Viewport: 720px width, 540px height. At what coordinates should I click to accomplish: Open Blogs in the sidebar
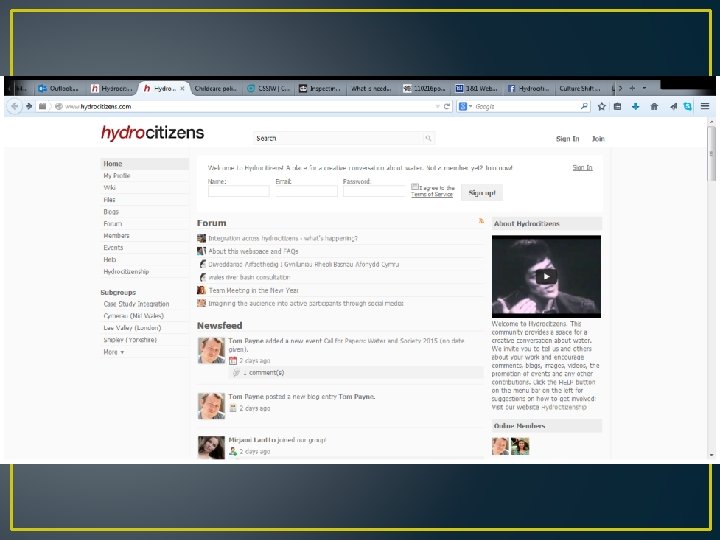111,212
